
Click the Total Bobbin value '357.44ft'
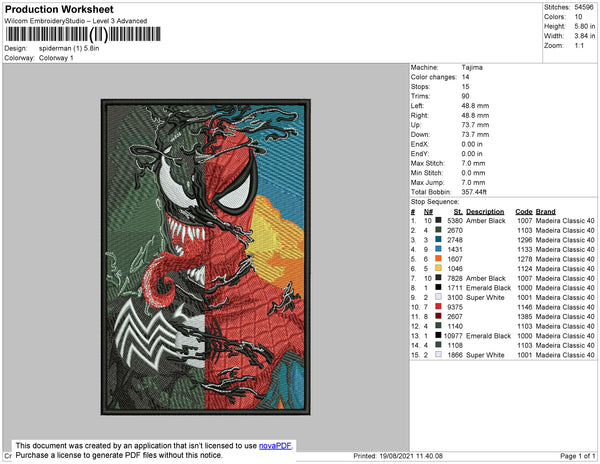tap(474, 192)
